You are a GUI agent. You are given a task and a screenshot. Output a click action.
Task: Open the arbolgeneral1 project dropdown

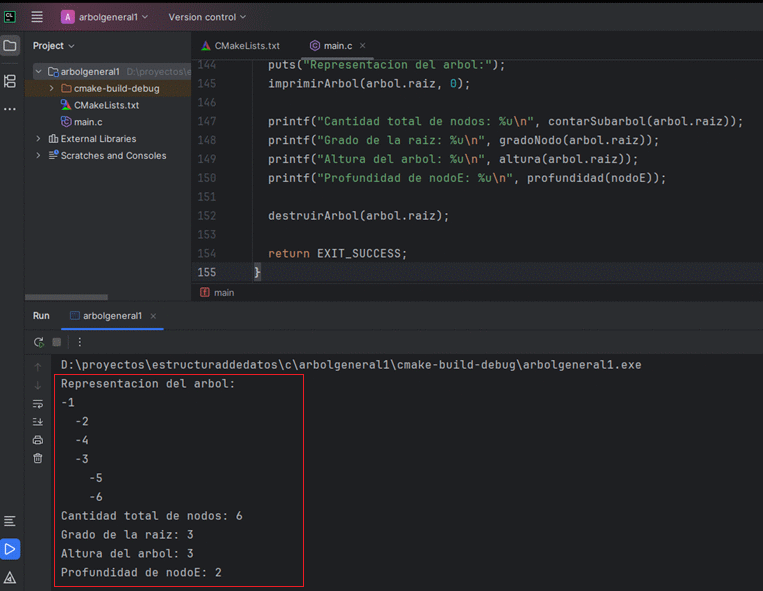[x=104, y=17]
